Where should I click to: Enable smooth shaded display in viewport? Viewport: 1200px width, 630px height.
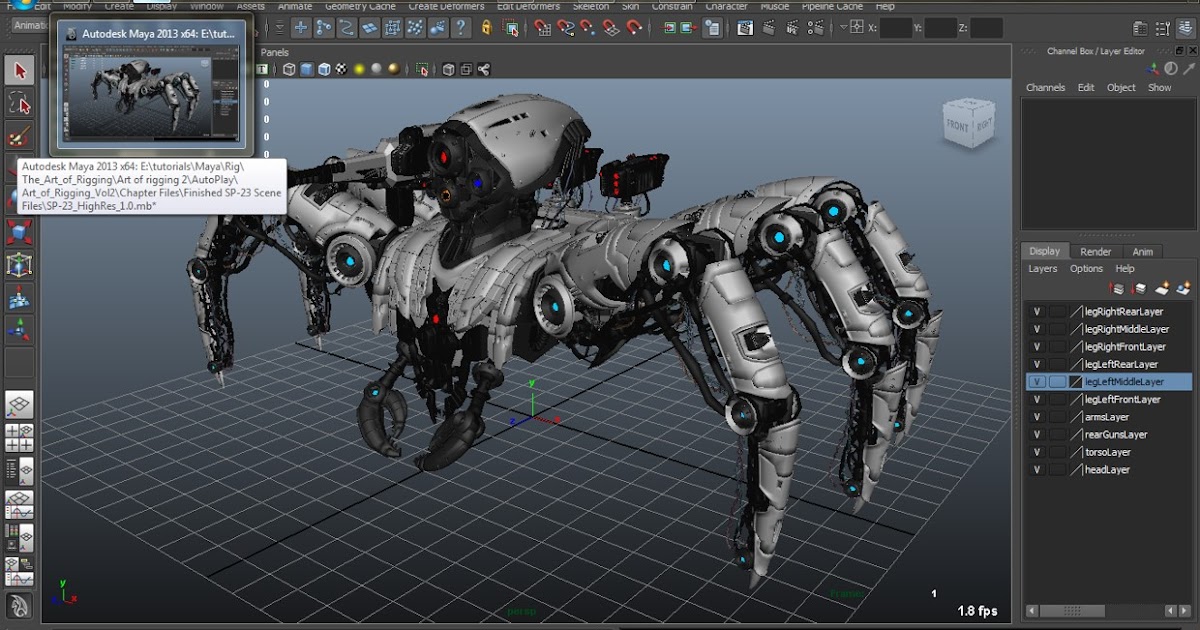(305, 70)
